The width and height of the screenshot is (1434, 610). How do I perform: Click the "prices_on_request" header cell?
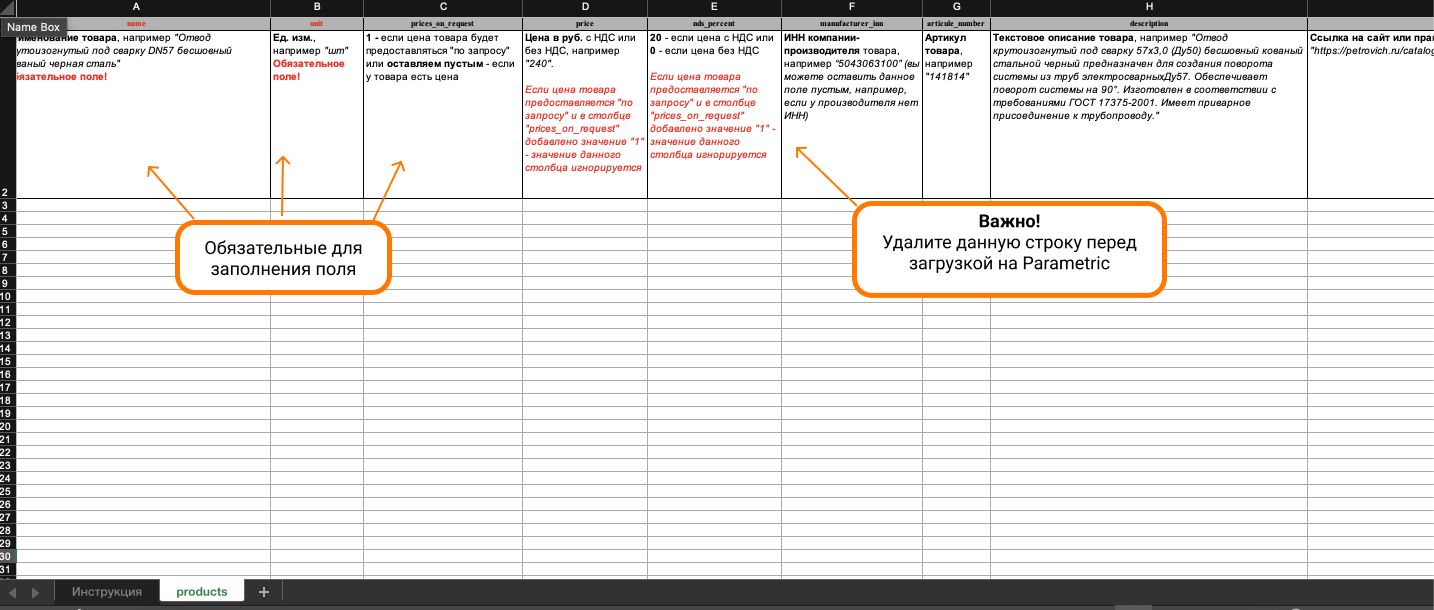tap(443, 23)
